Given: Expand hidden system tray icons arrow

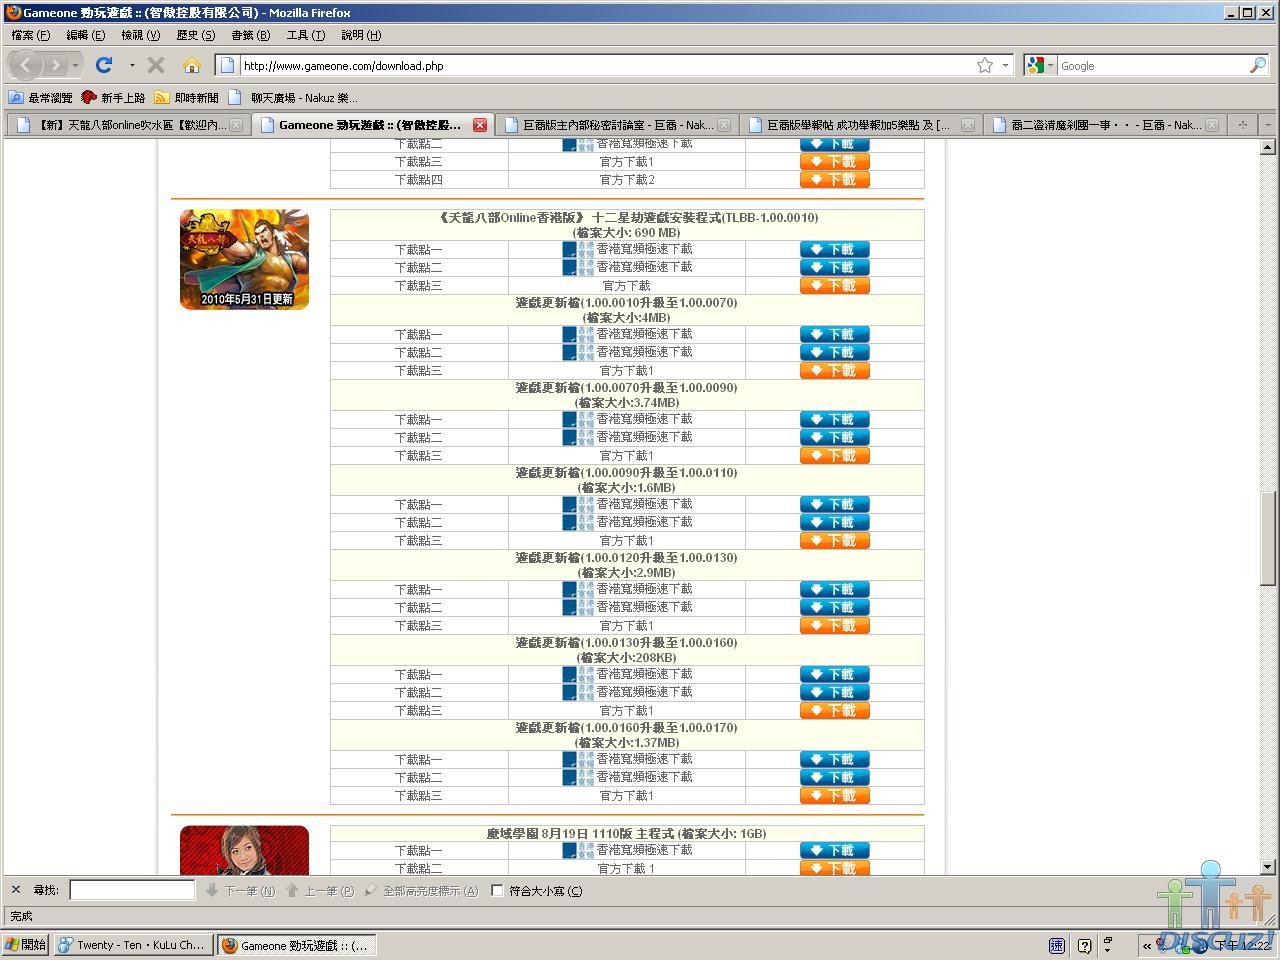Looking at the screenshot, I should tap(1147, 945).
